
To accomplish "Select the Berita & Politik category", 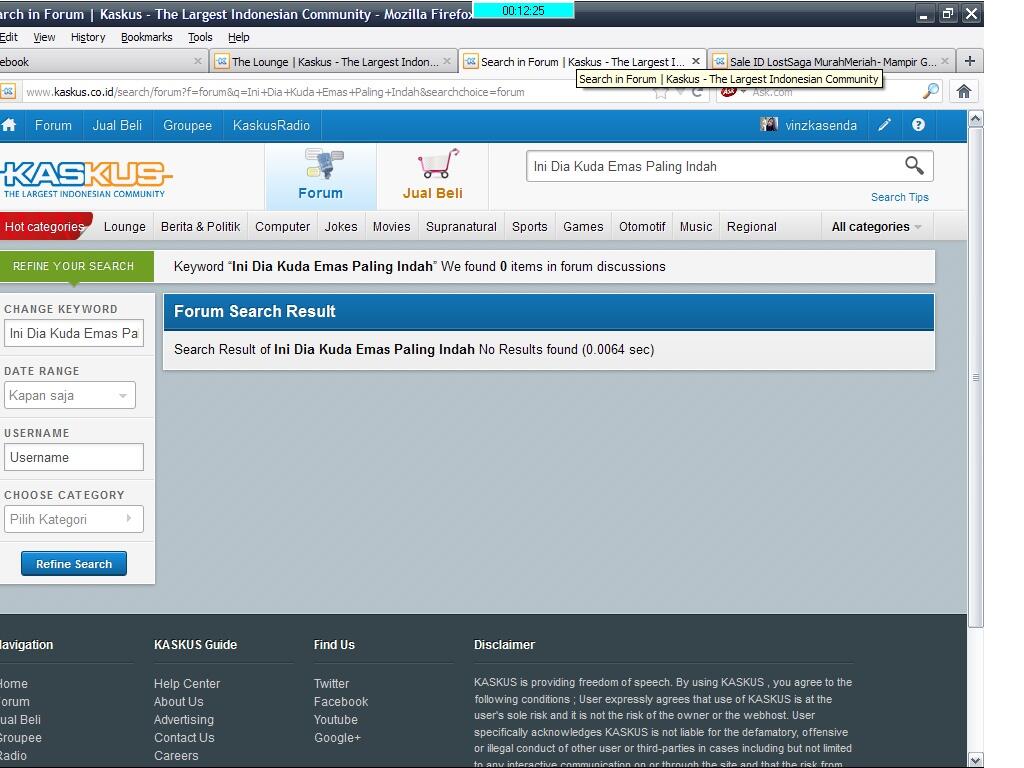I will 200,227.
